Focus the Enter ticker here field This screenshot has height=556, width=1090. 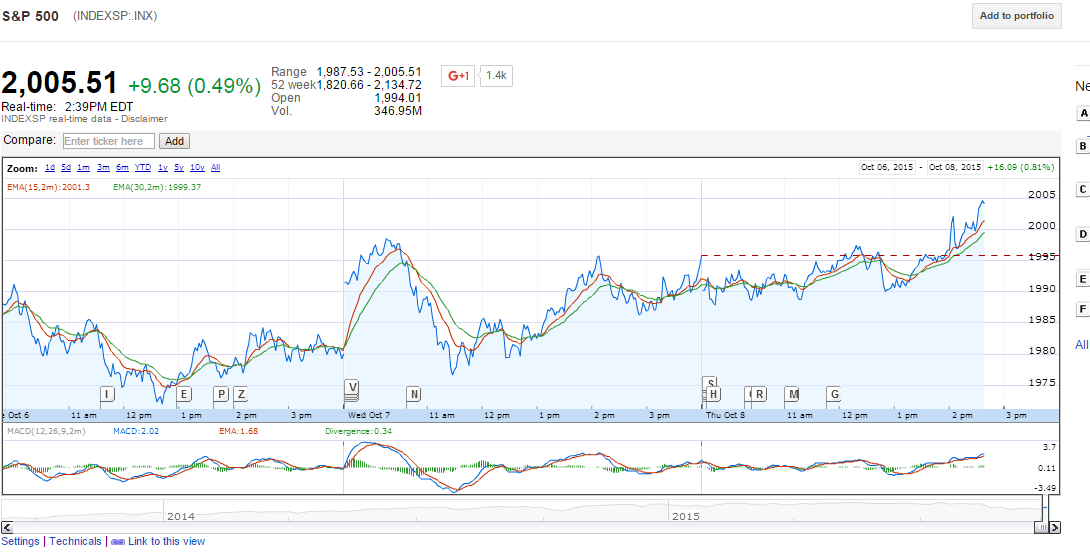pos(109,142)
